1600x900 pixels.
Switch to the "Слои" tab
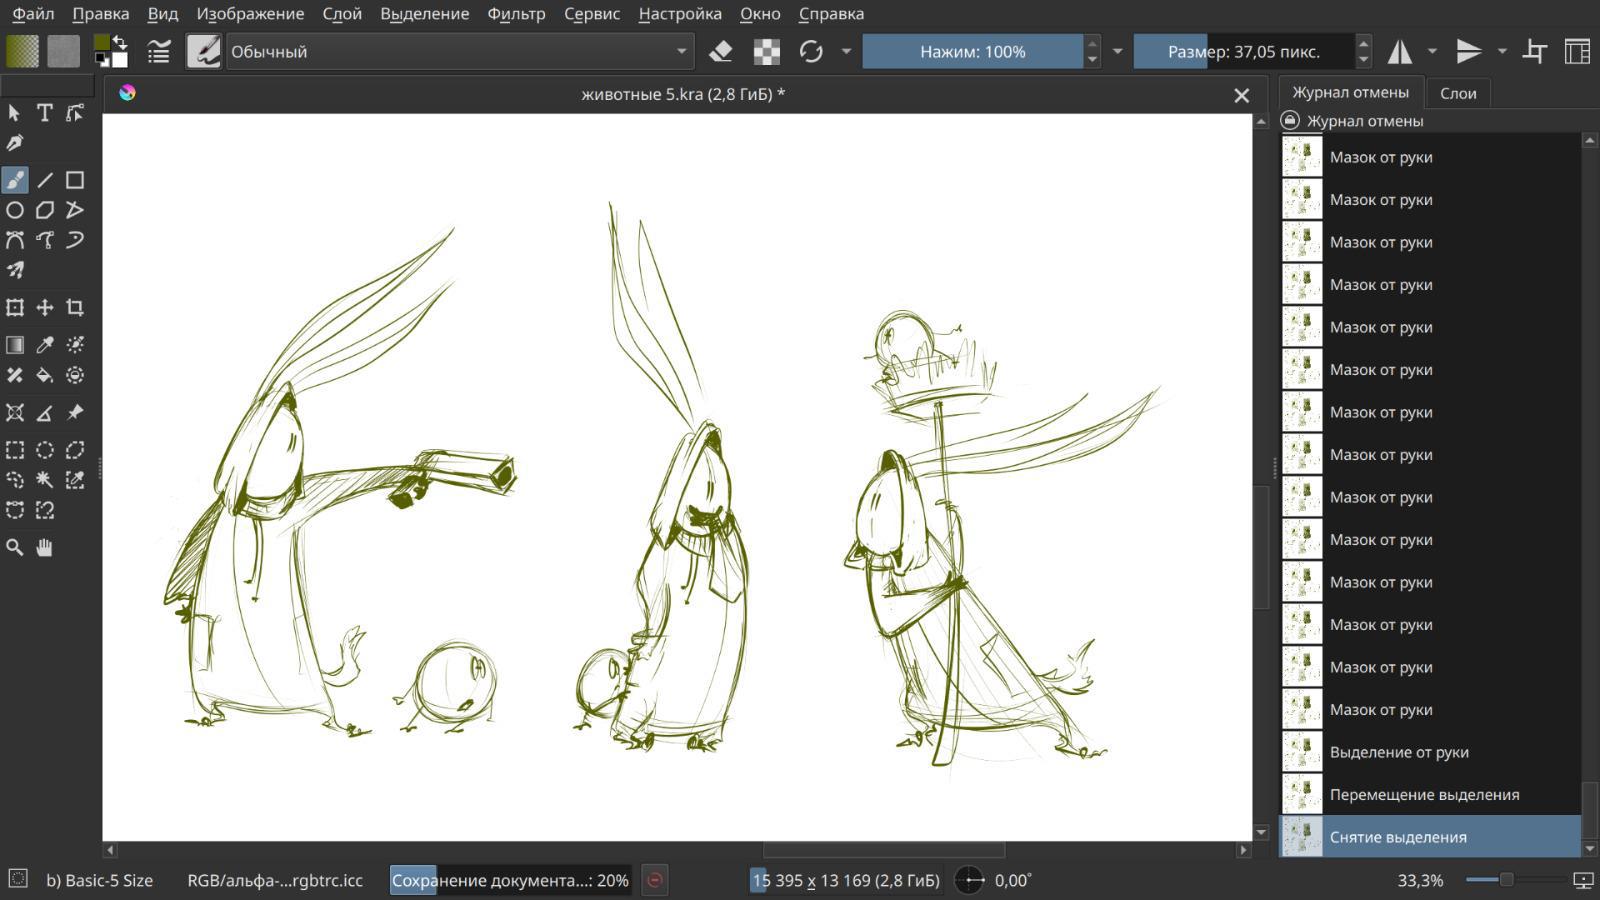coord(1457,93)
